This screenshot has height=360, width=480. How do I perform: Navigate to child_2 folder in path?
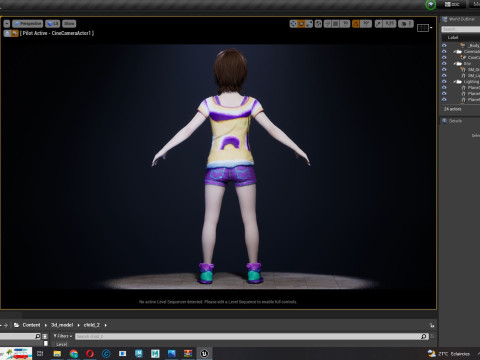pyautogui.click(x=92, y=325)
